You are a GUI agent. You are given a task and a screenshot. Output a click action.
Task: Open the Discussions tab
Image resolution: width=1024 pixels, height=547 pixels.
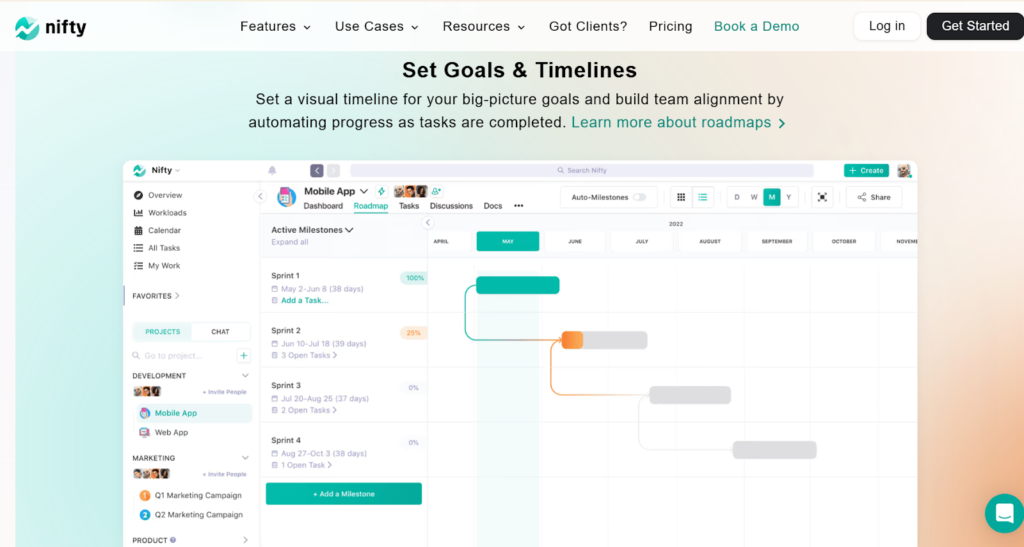(451, 206)
